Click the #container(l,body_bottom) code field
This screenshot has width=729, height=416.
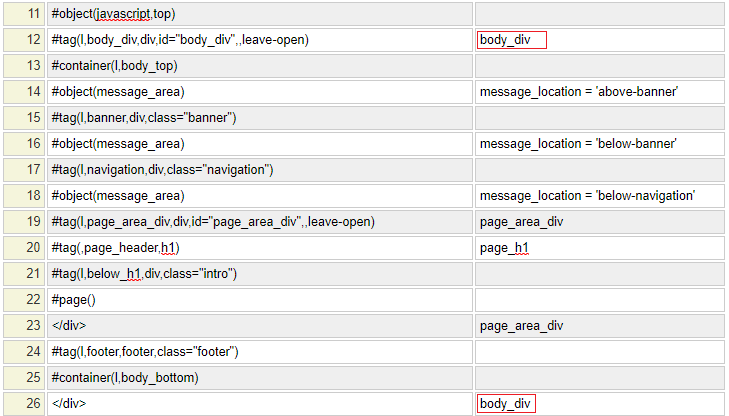258,378
